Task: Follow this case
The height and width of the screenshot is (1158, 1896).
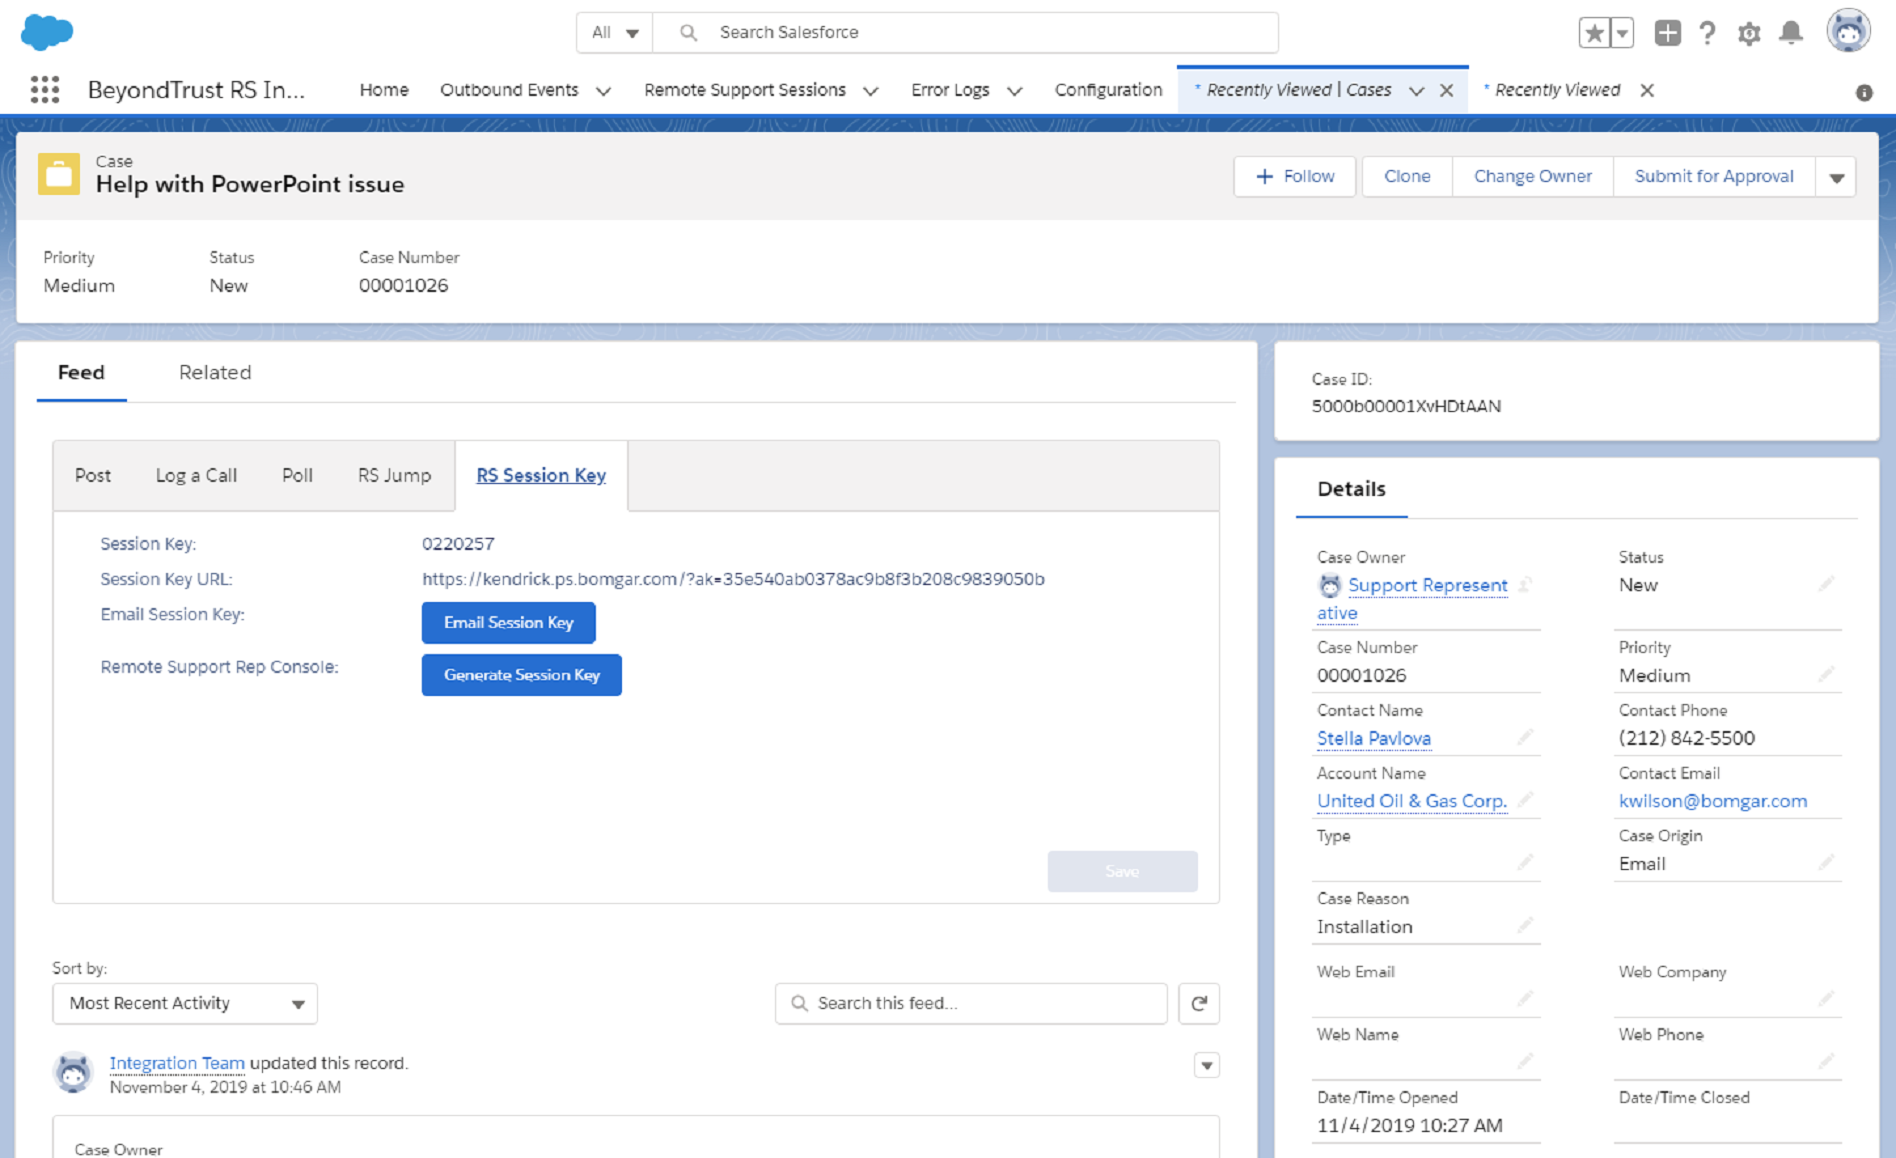Action: click(1294, 176)
